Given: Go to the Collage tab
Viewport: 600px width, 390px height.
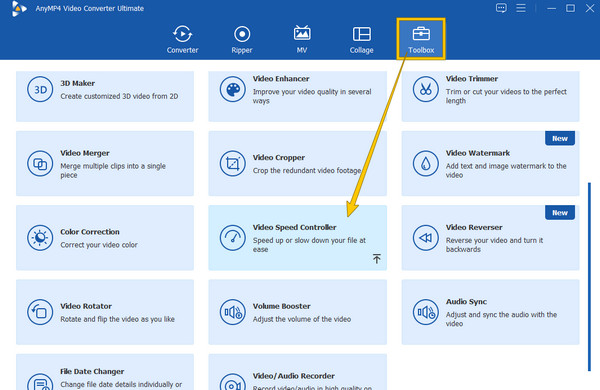Looking at the screenshot, I should pos(361,39).
